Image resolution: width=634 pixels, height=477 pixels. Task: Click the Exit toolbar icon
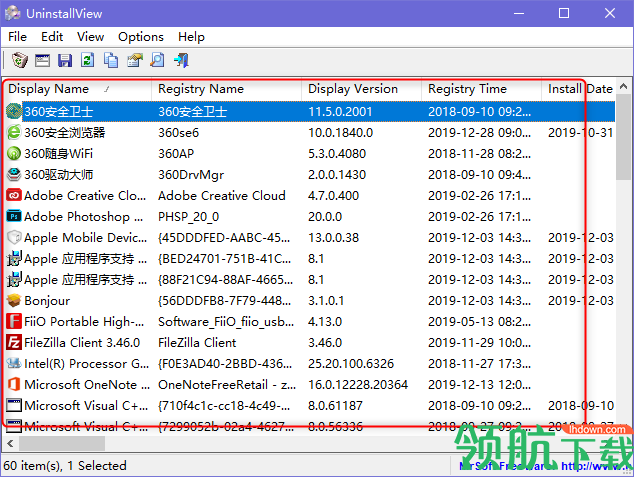[181, 60]
